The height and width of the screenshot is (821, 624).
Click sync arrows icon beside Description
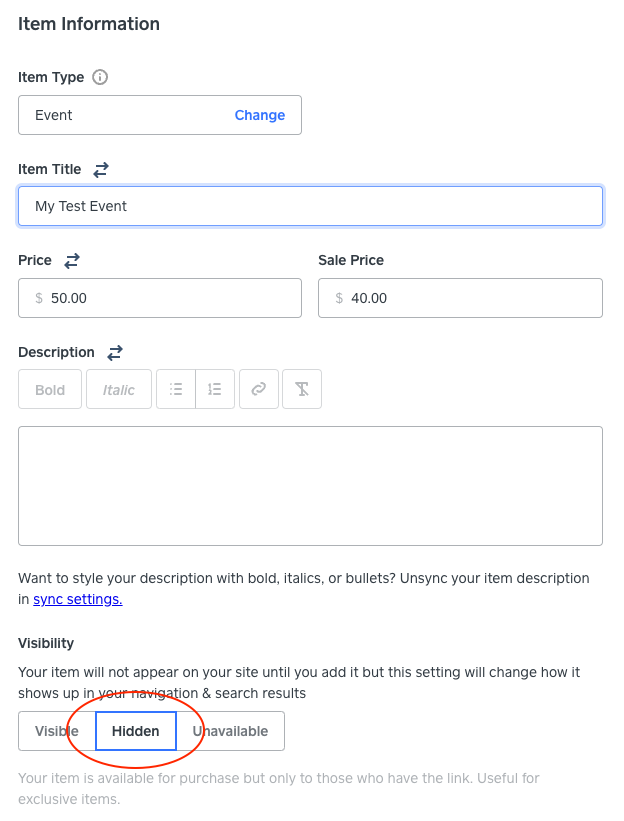[x=115, y=352]
